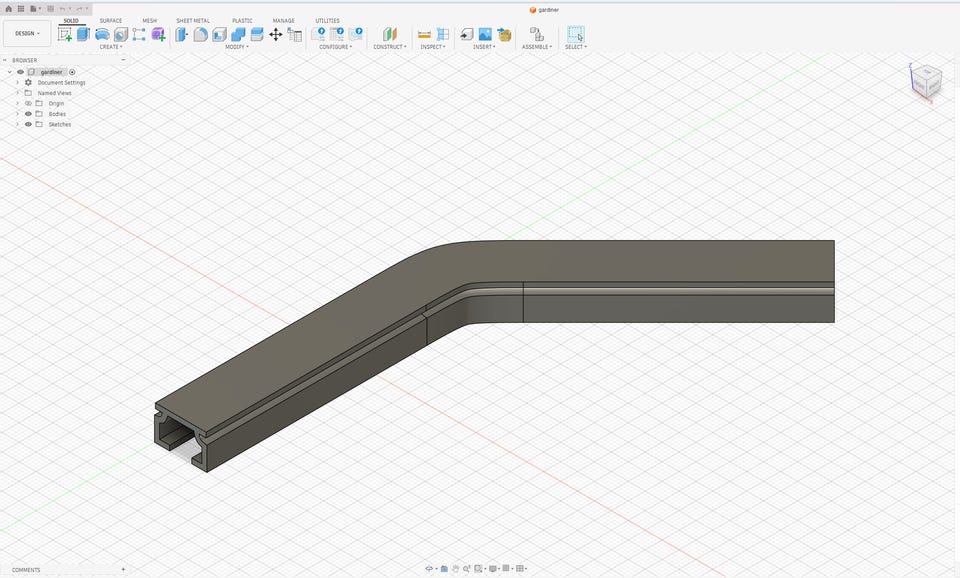
Task: Open the Select dropdown menu
Action: click(x=576, y=47)
